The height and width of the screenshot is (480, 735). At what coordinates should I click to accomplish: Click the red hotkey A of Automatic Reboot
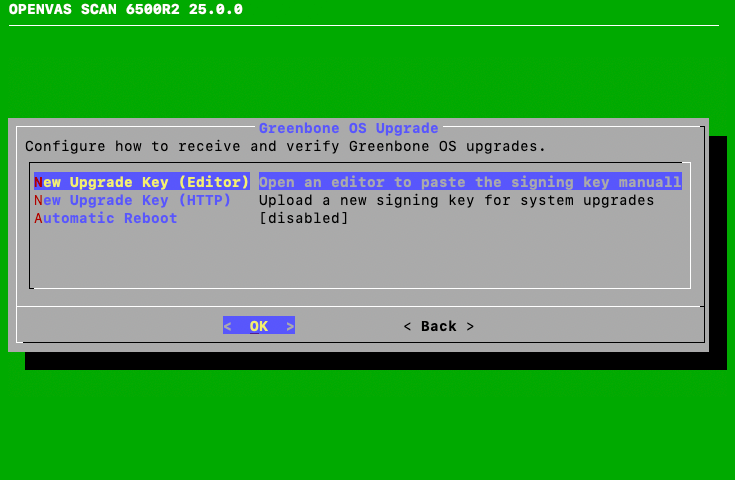38,218
